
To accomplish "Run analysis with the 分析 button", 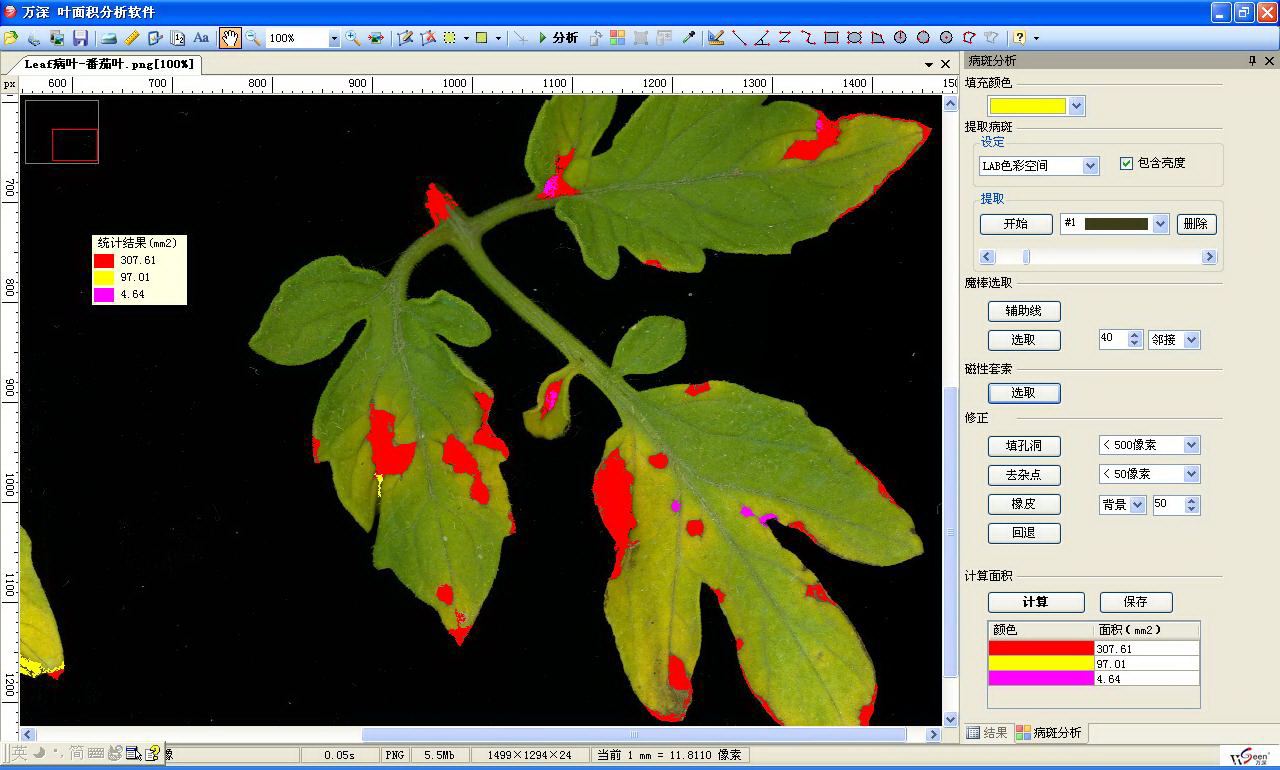I will [558, 38].
